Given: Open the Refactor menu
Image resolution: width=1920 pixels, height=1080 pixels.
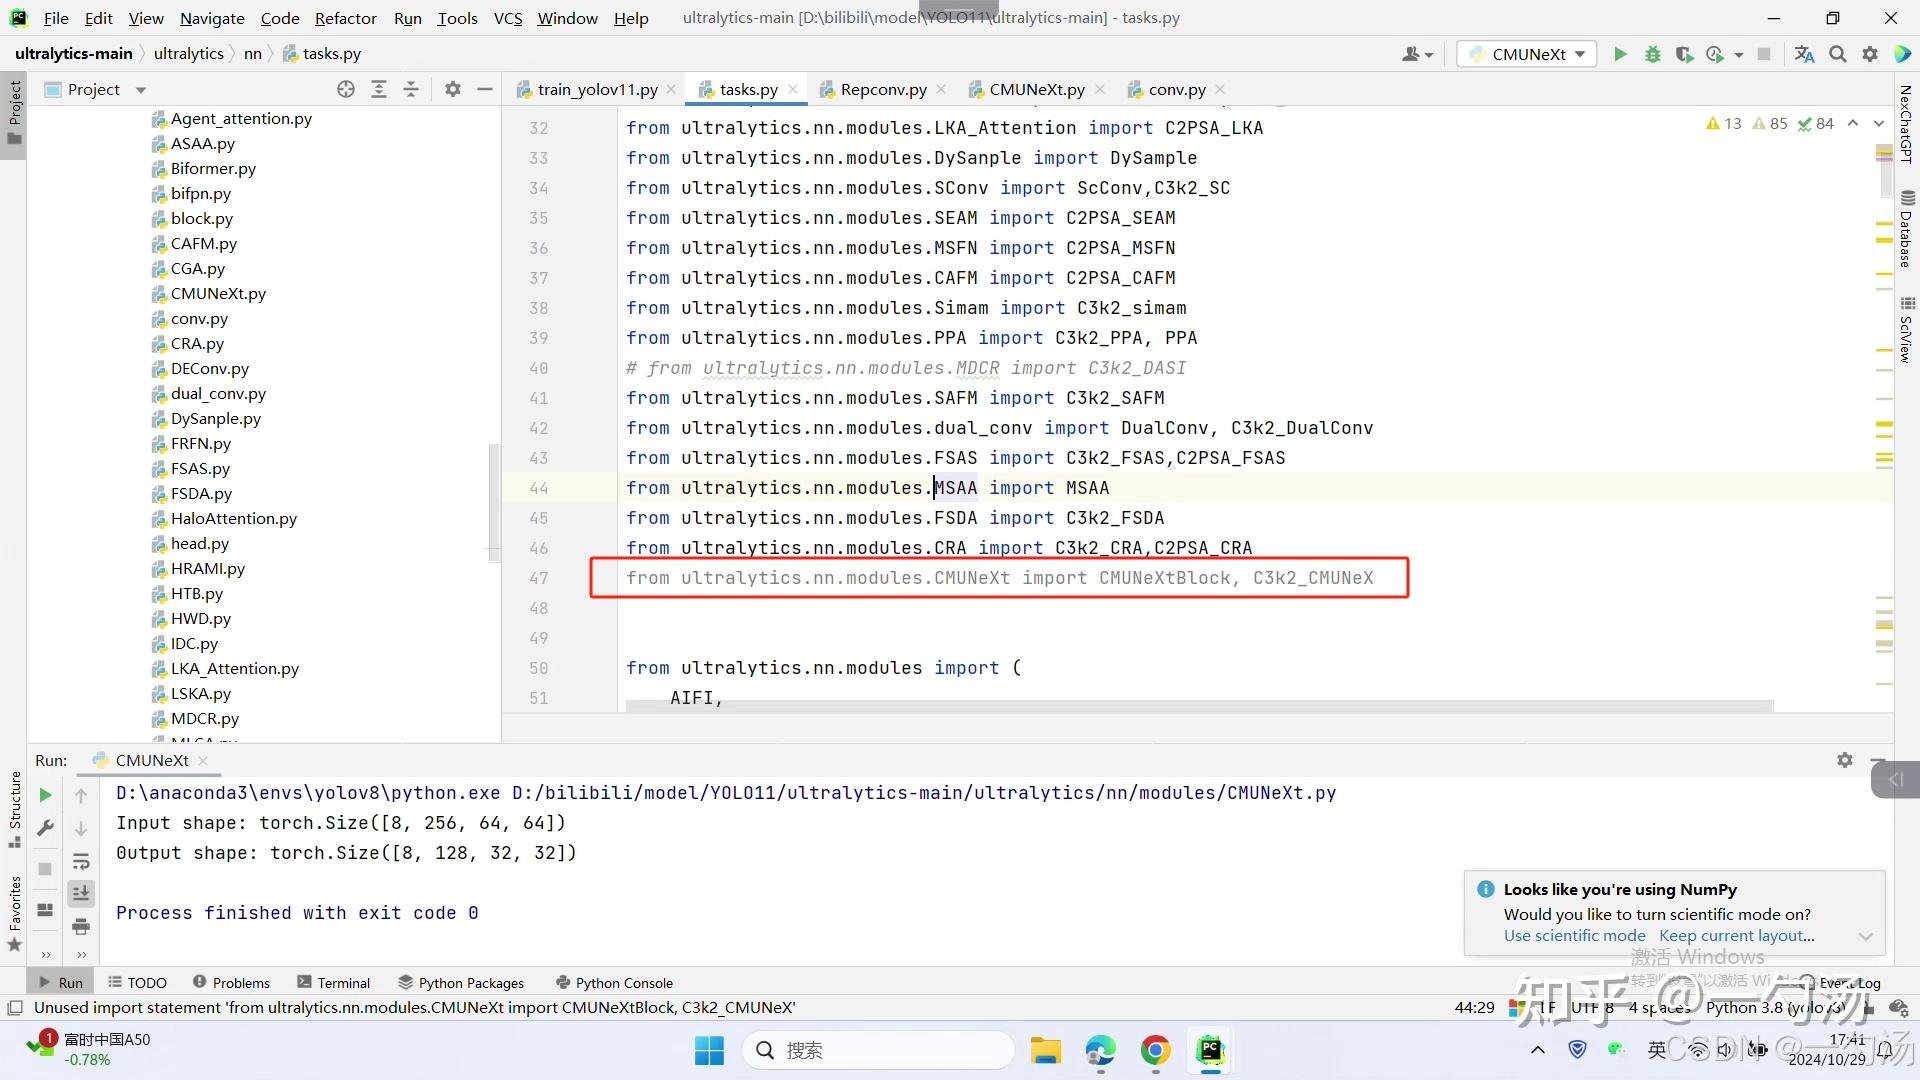Looking at the screenshot, I should 345,18.
